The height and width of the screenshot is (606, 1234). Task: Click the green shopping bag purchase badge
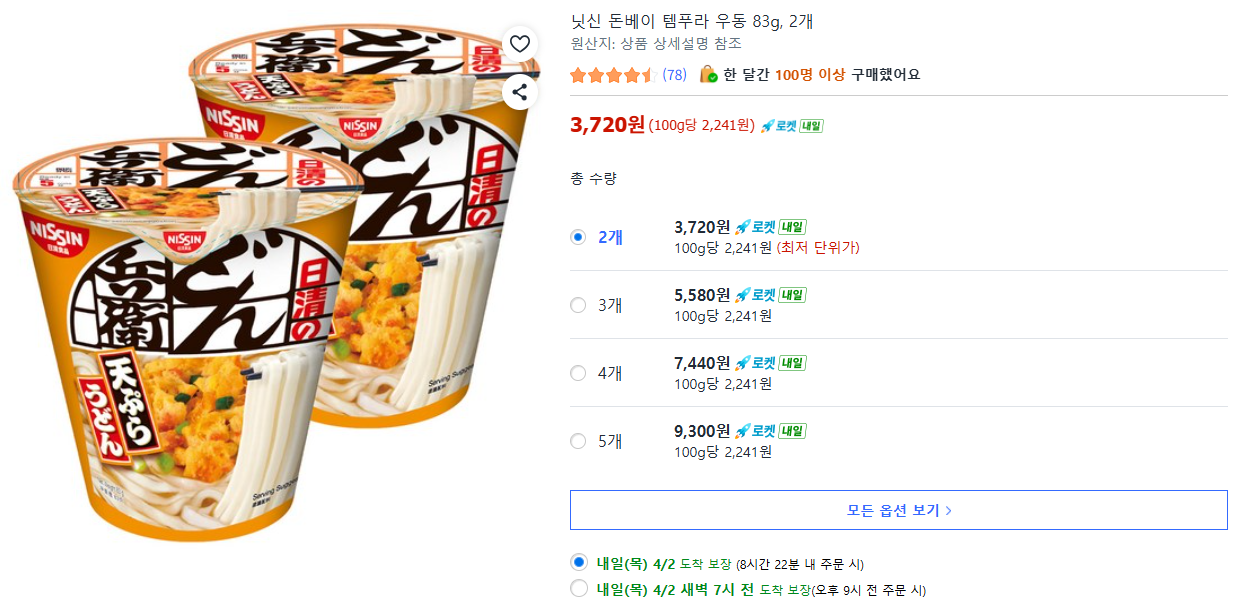(708, 74)
